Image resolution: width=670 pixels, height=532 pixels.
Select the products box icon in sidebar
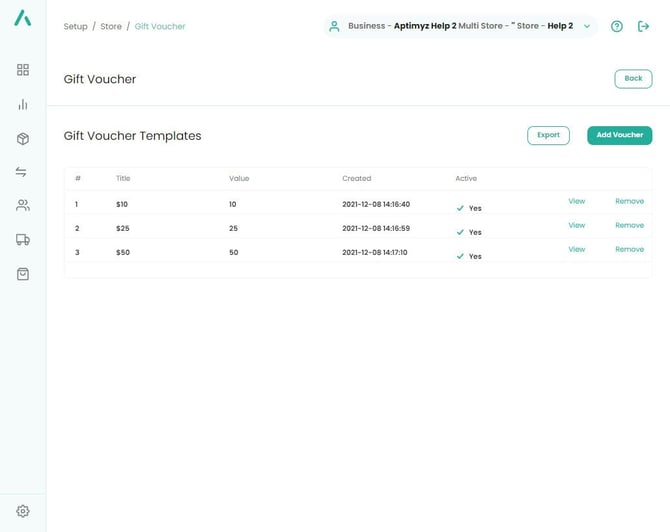coord(22,139)
